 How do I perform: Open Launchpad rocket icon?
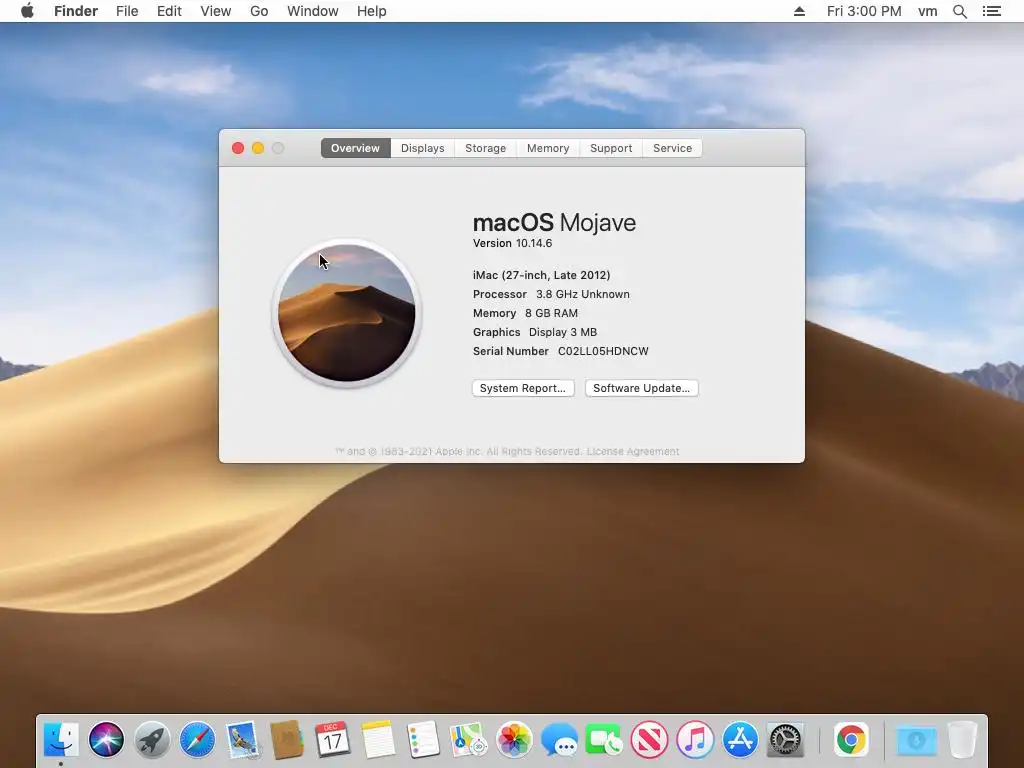tap(152, 740)
